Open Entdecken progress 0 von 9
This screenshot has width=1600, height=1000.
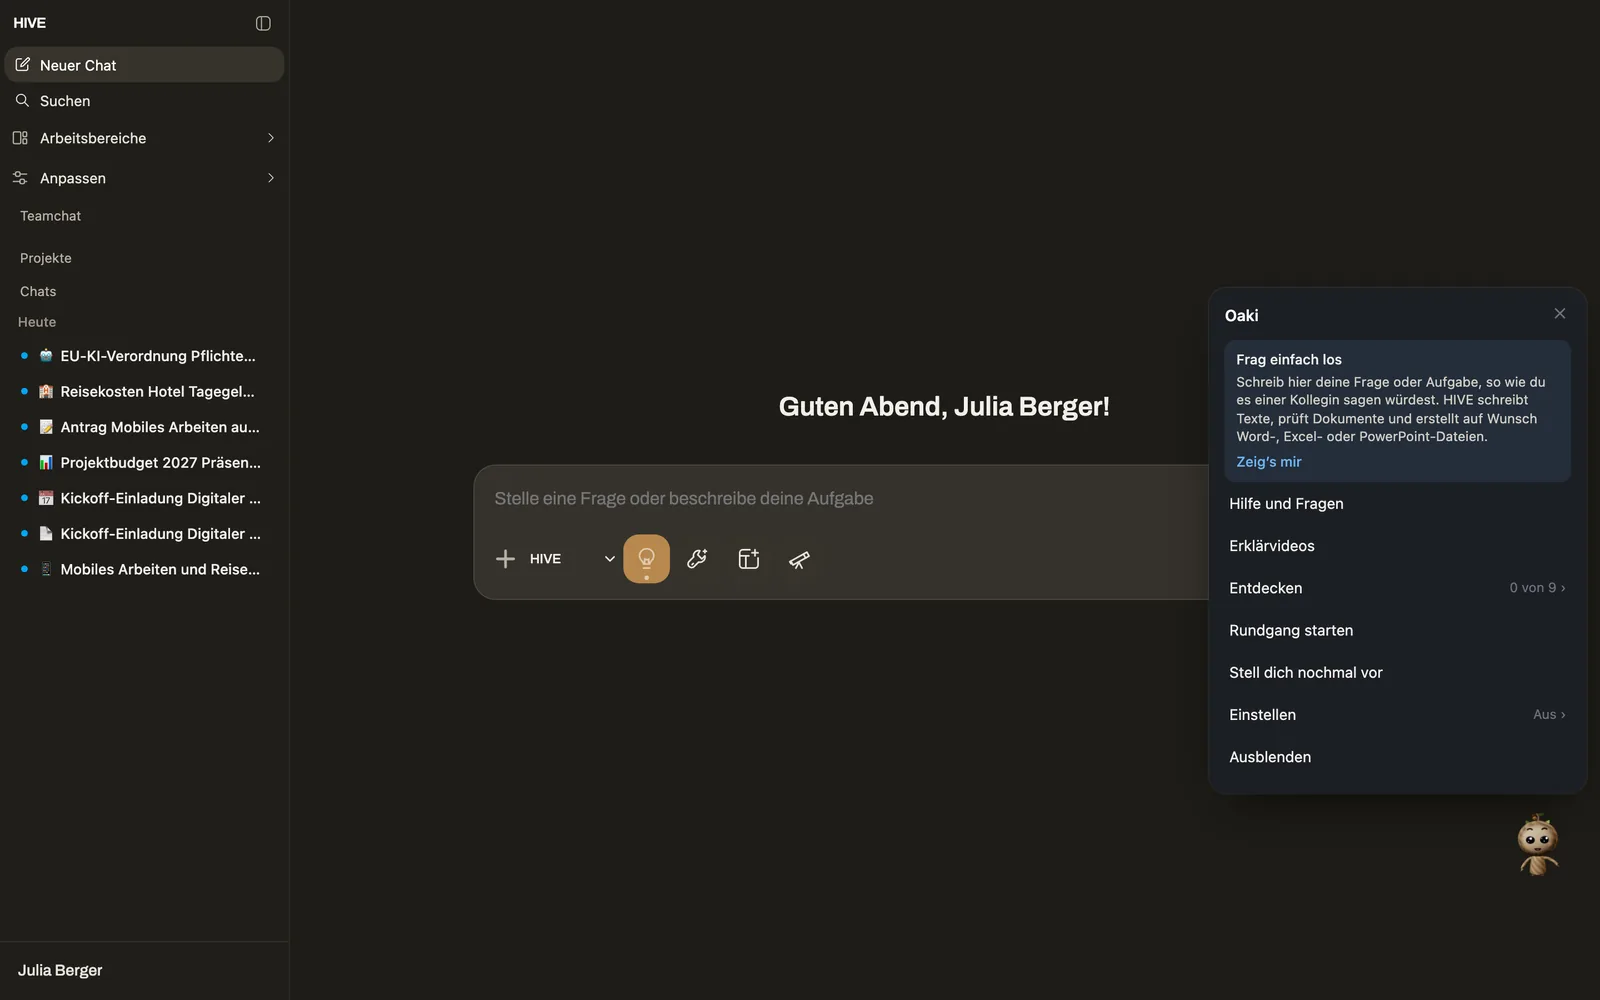click(1397, 588)
